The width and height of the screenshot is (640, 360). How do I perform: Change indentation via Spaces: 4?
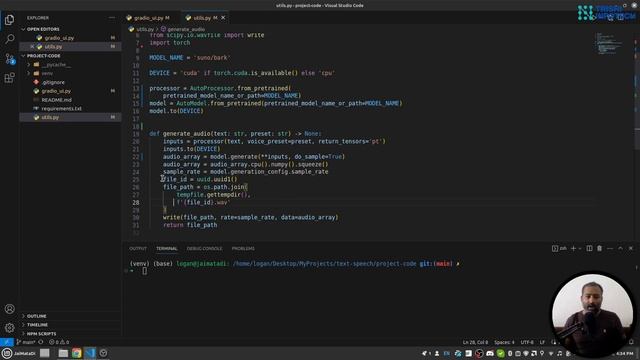click(504, 342)
